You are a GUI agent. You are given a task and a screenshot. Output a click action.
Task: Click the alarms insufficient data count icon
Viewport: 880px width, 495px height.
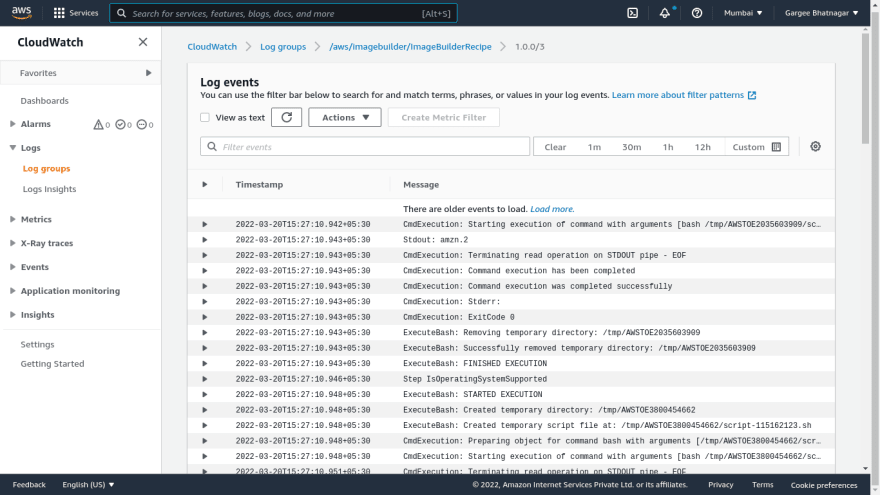tap(141, 125)
